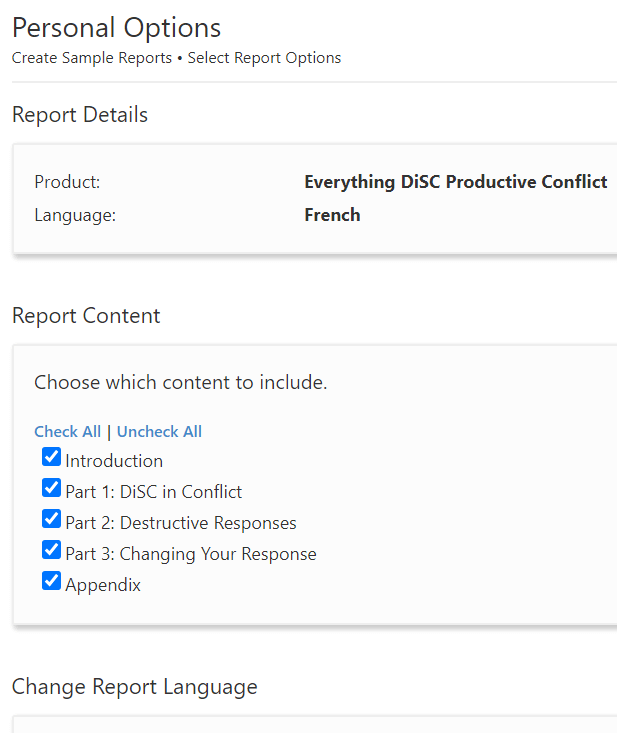The image size is (619, 733).
Task: Click the Language: label
Action: click(75, 216)
